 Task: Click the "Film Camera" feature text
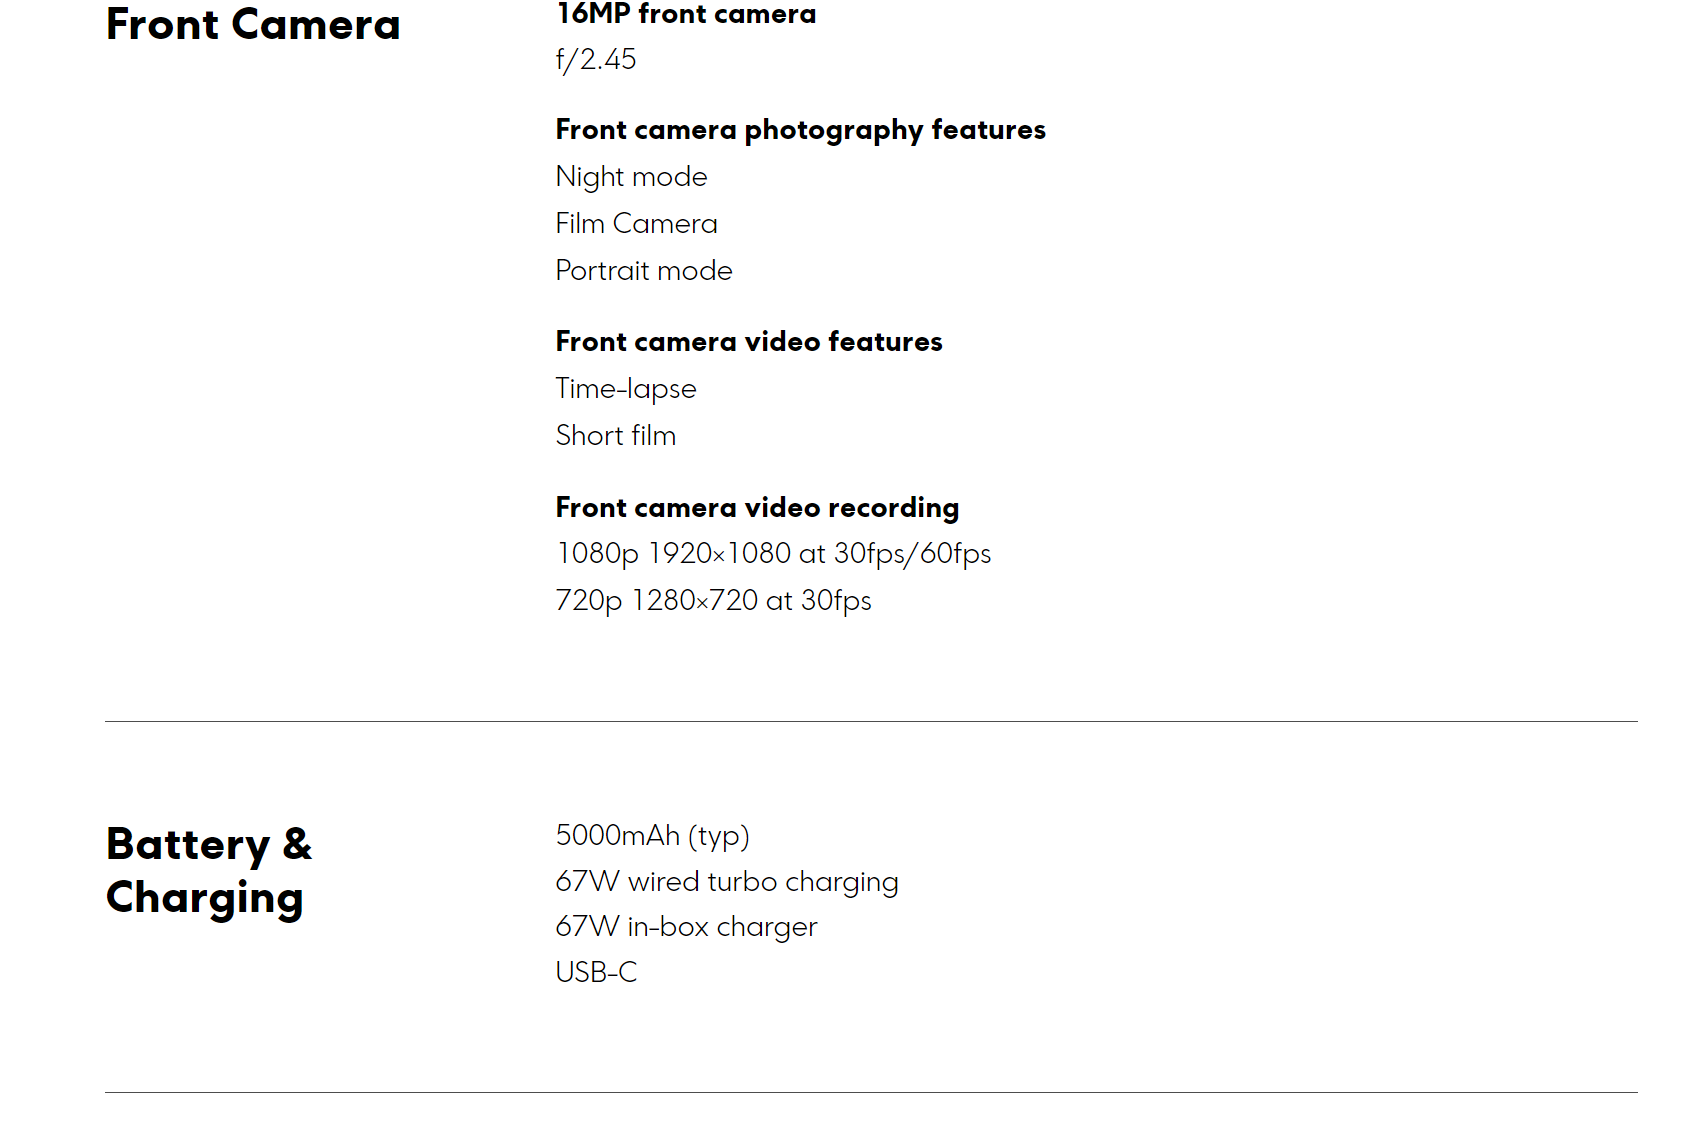pos(636,224)
